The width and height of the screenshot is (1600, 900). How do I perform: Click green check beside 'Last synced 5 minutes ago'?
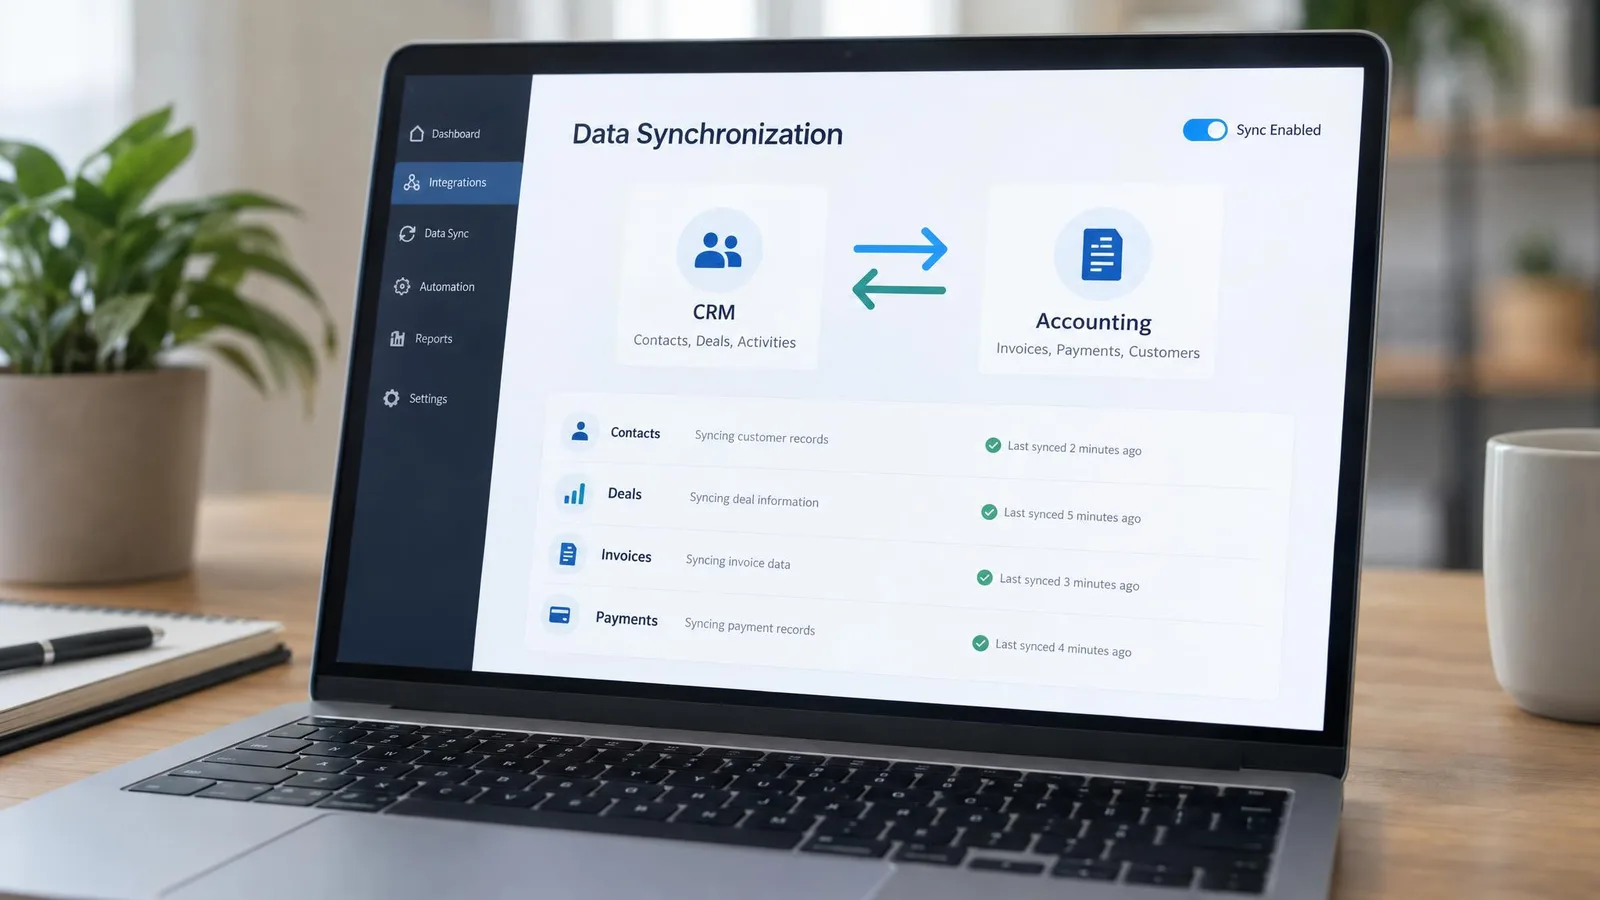tap(989, 512)
